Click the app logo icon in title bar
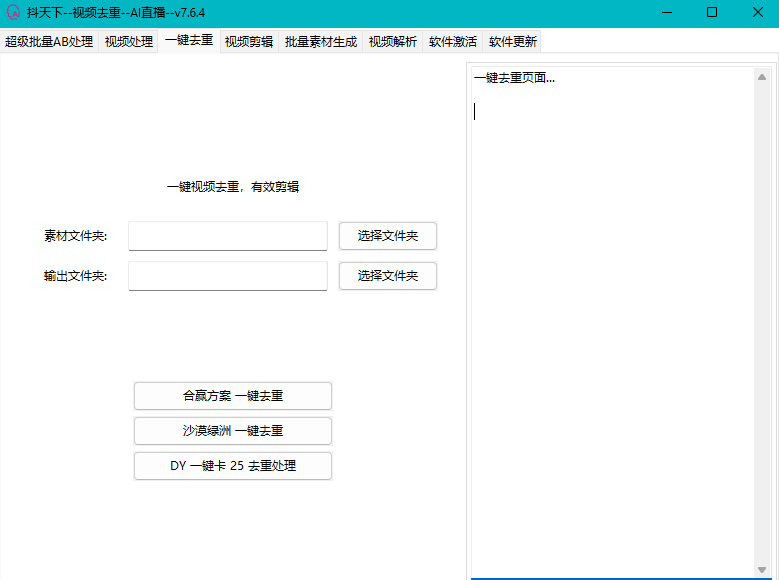 tap(13, 13)
